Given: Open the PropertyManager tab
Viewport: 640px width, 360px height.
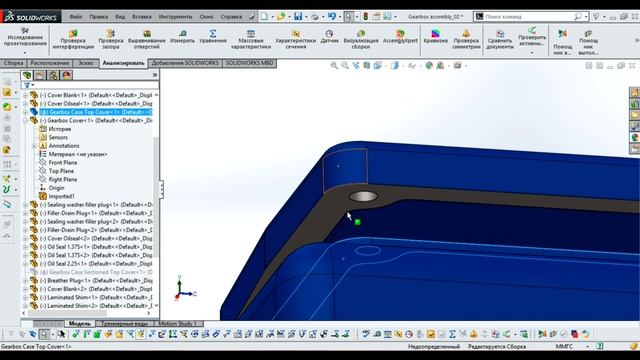Looking at the screenshot, I should (x=40, y=75).
